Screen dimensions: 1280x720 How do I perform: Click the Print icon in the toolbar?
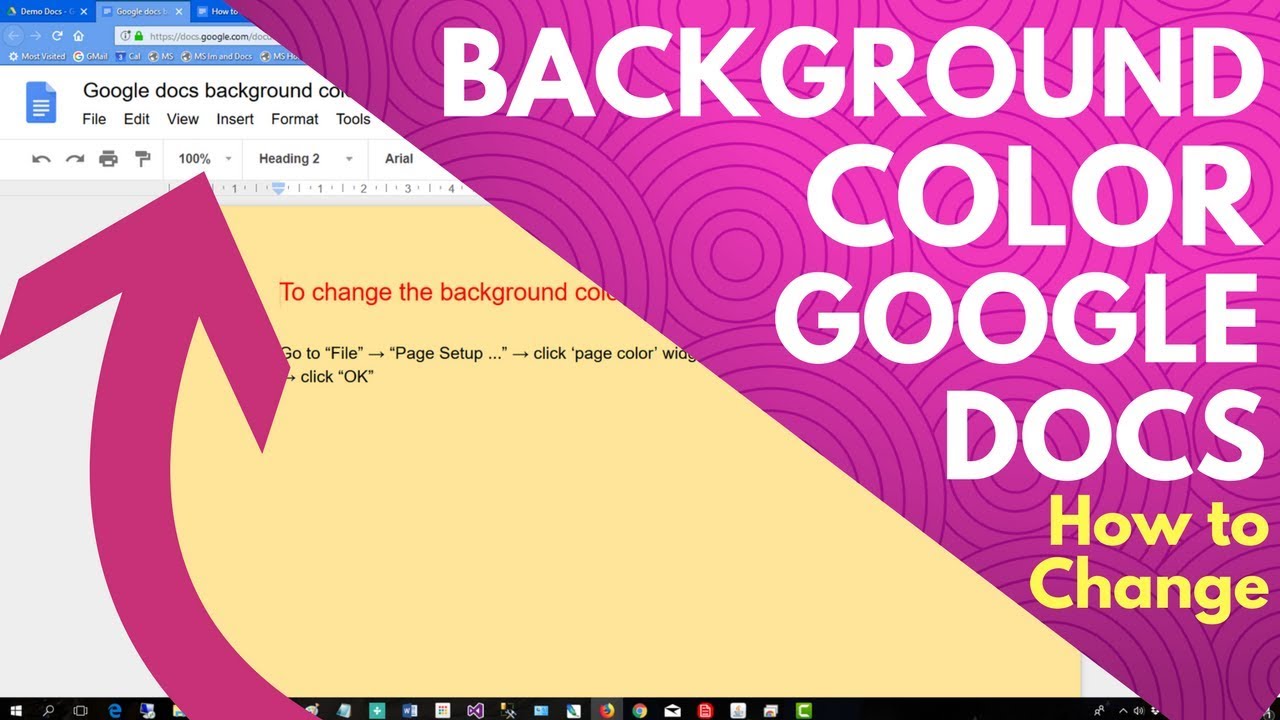(x=108, y=159)
